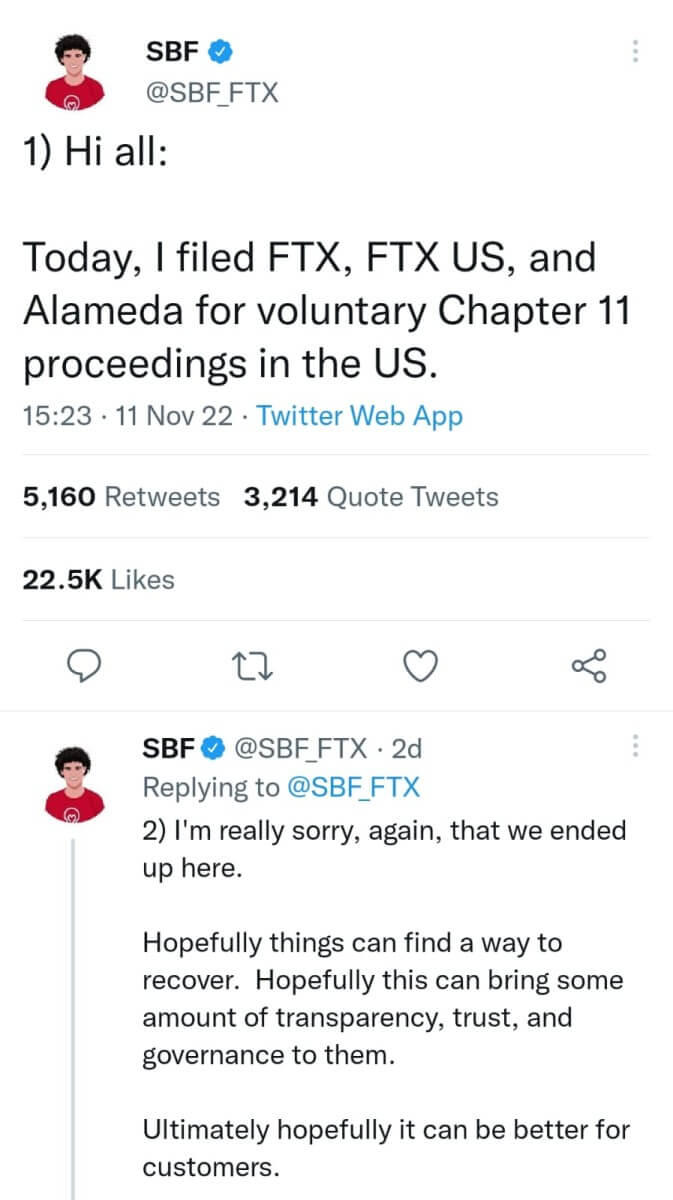Open the 3,214 Quote Tweets list
Screen dimensions: 673x1200
tap(370, 496)
